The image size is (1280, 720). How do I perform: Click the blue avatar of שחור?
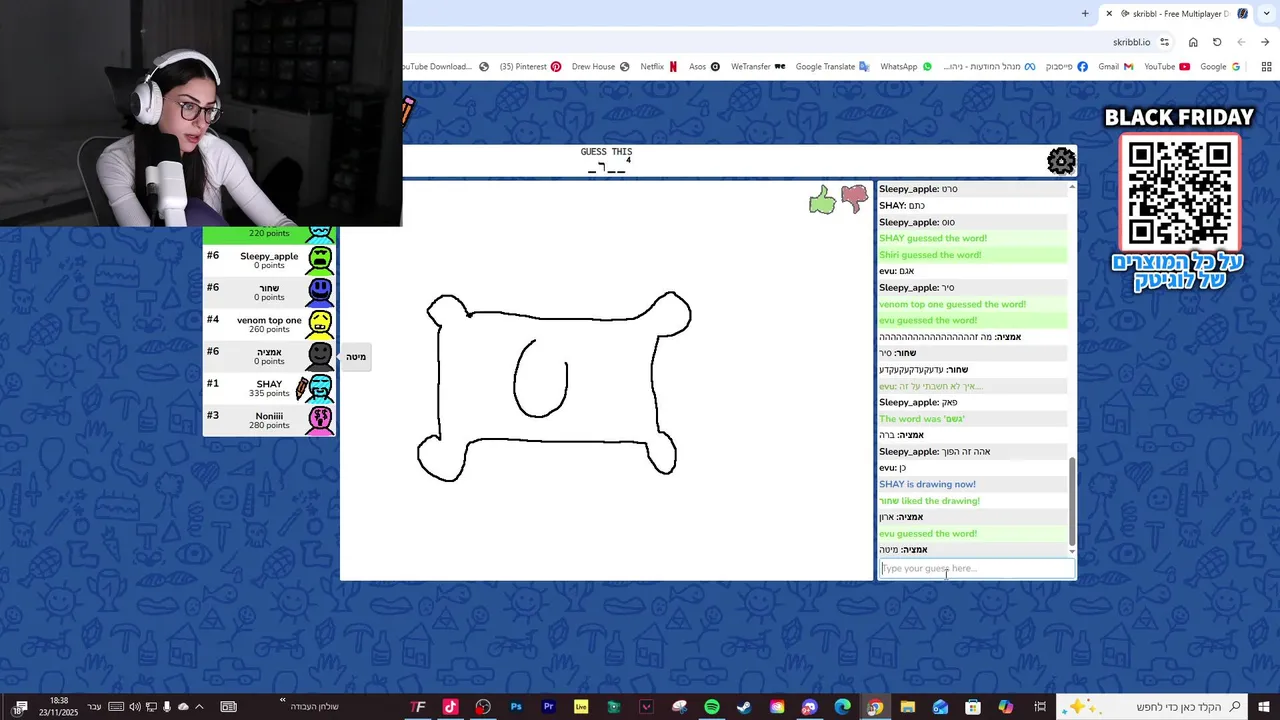[x=320, y=292]
